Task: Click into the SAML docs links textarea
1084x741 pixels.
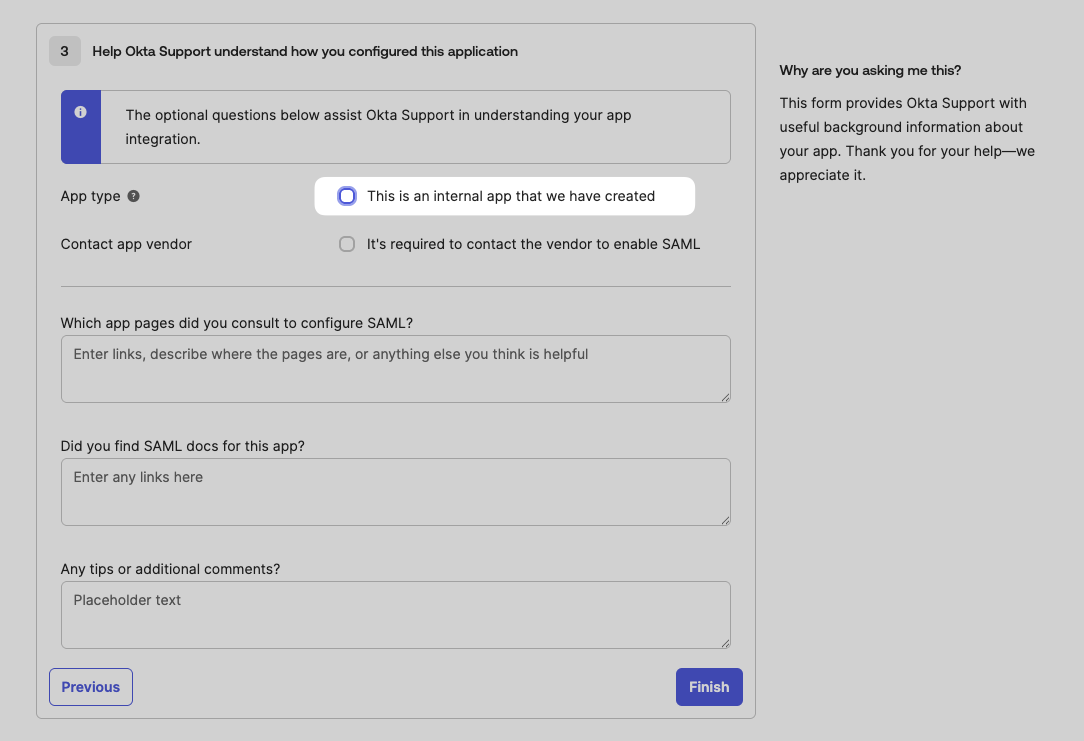Action: pyautogui.click(x=395, y=492)
